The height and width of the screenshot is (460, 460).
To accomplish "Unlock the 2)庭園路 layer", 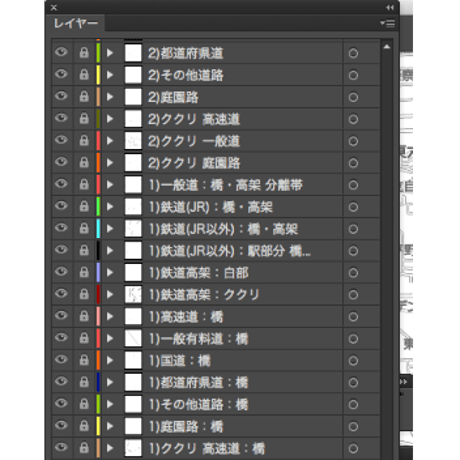I will [x=84, y=97].
